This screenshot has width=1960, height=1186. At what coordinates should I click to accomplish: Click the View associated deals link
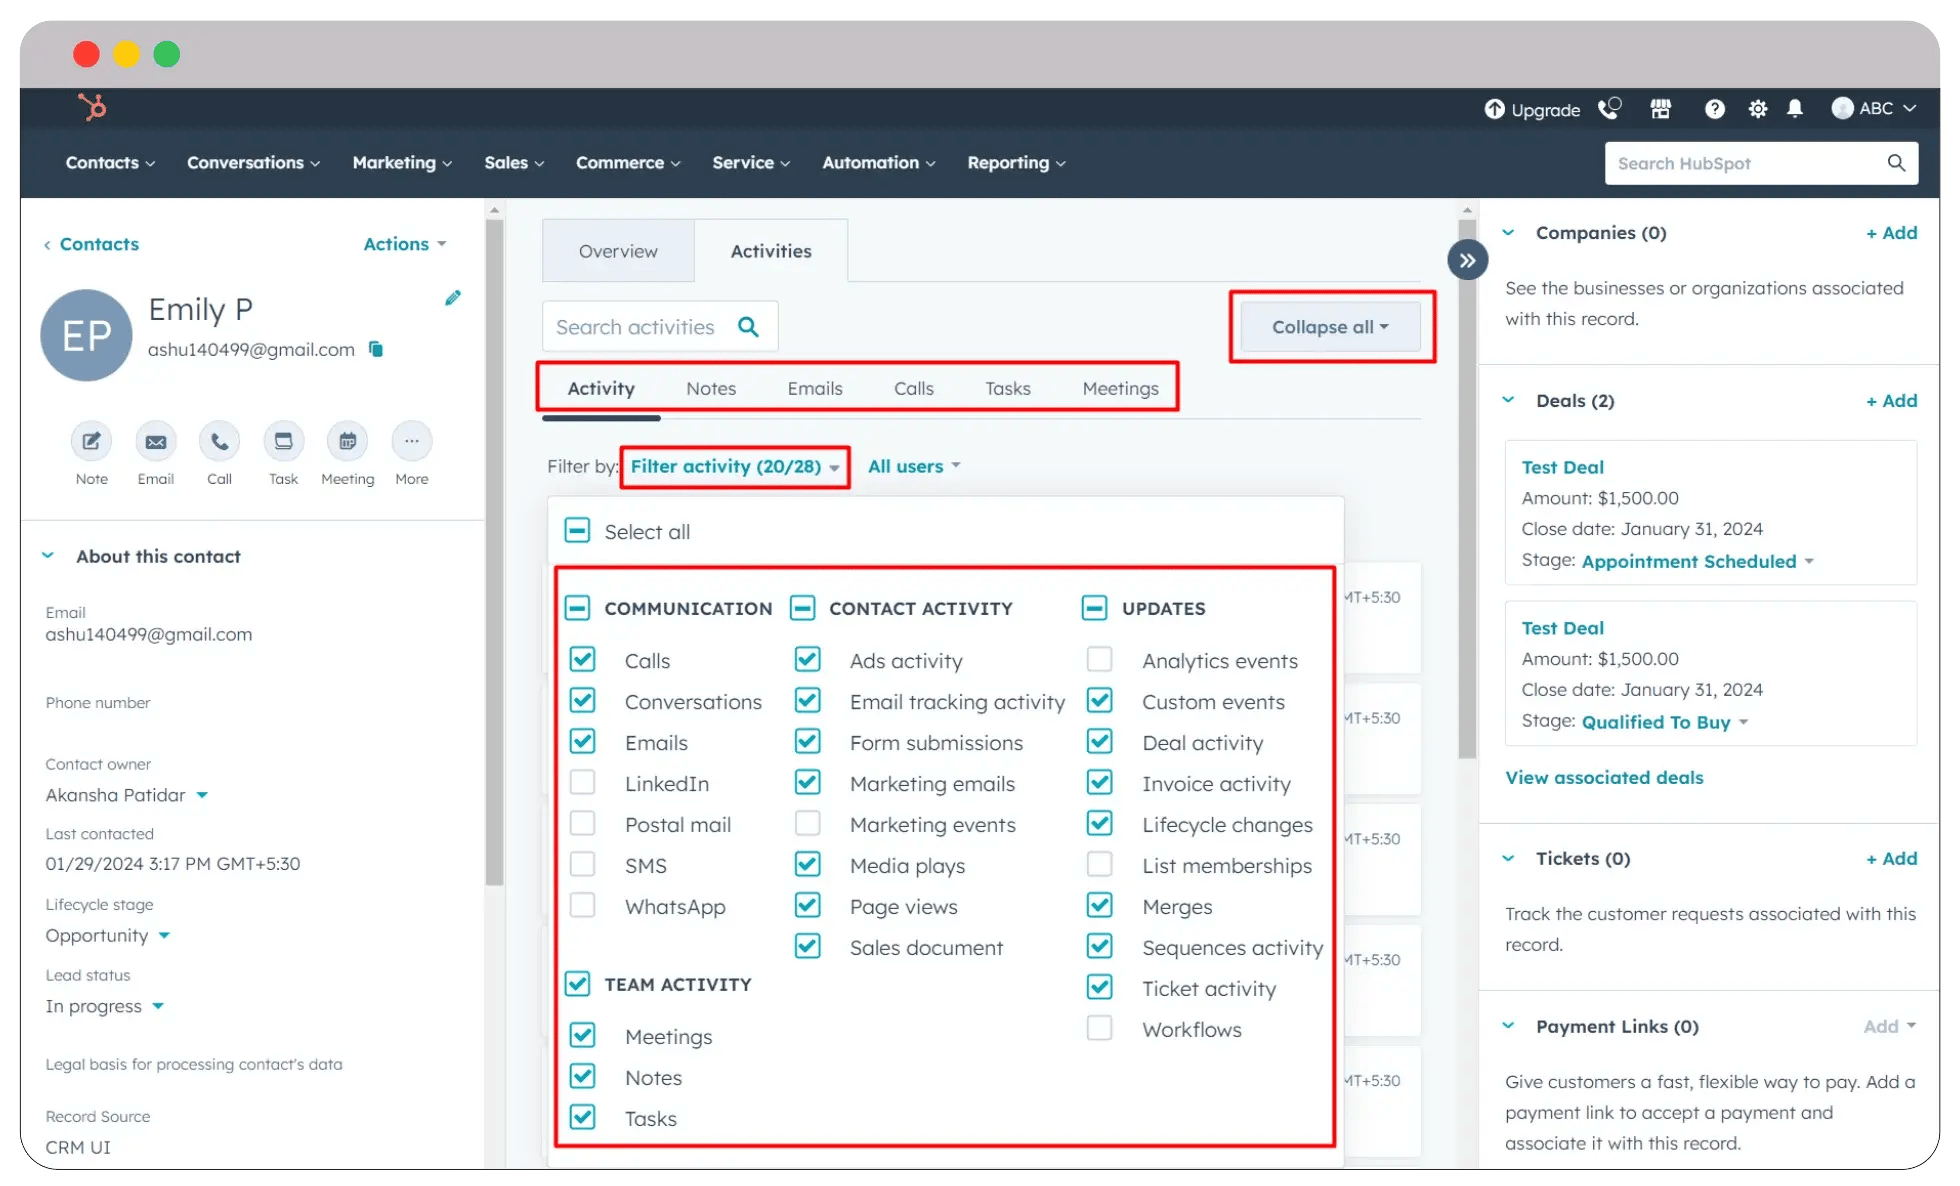pos(1604,777)
